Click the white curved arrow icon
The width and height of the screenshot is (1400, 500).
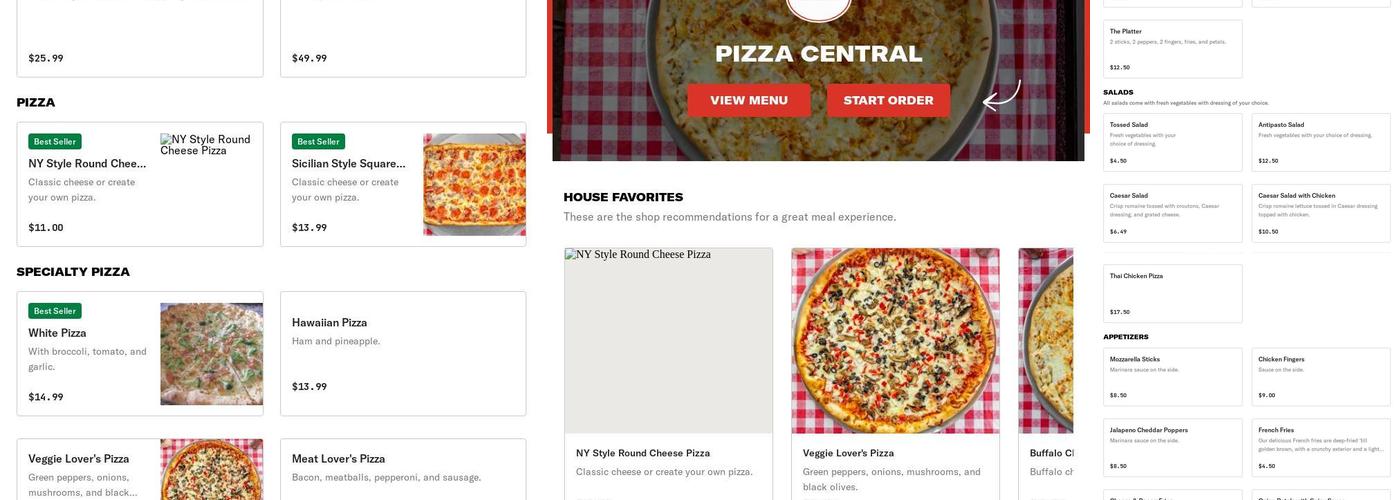tap(1001, 96)
